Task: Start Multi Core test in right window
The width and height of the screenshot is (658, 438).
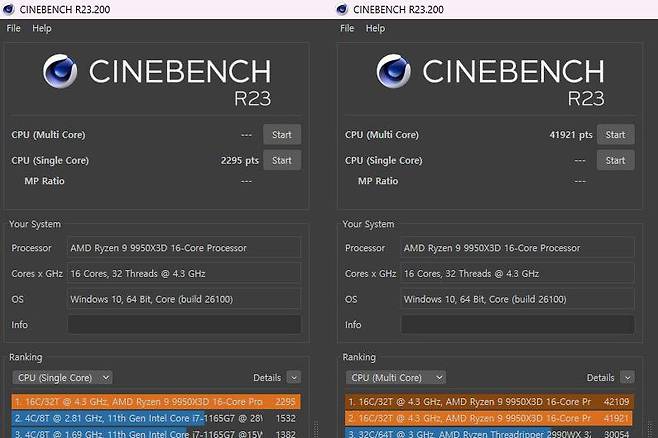Action: [615, 135]
